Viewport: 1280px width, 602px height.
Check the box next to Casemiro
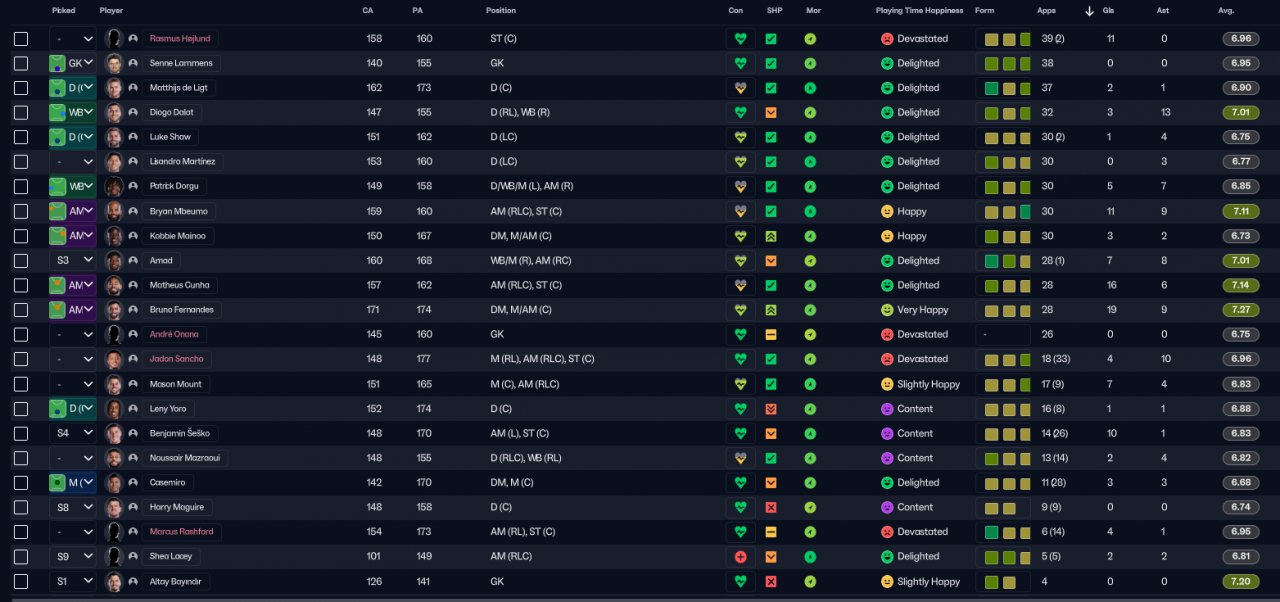(x=21, y=482)
